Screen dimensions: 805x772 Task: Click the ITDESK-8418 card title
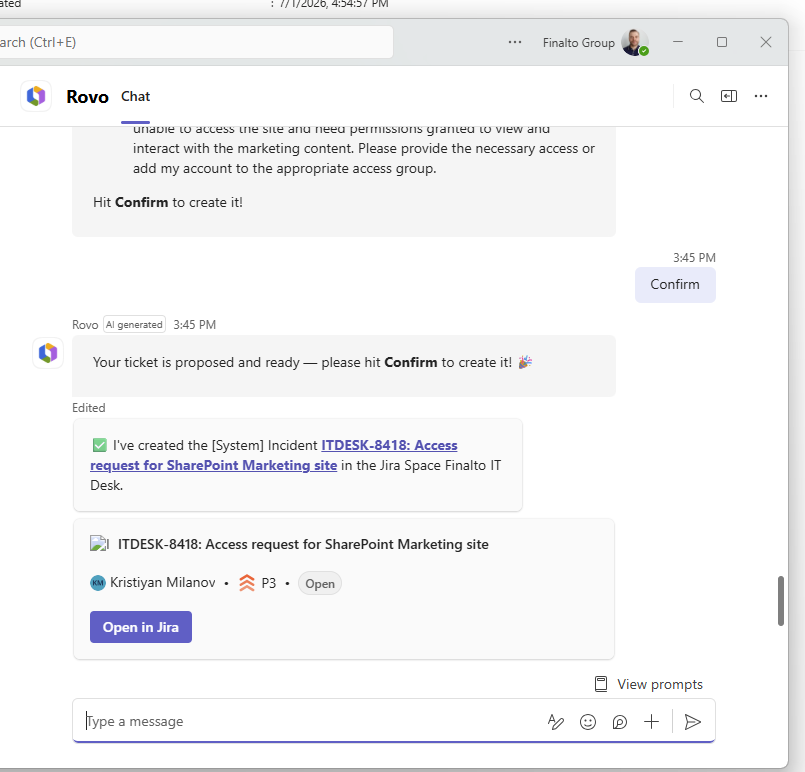coord(303,544)
